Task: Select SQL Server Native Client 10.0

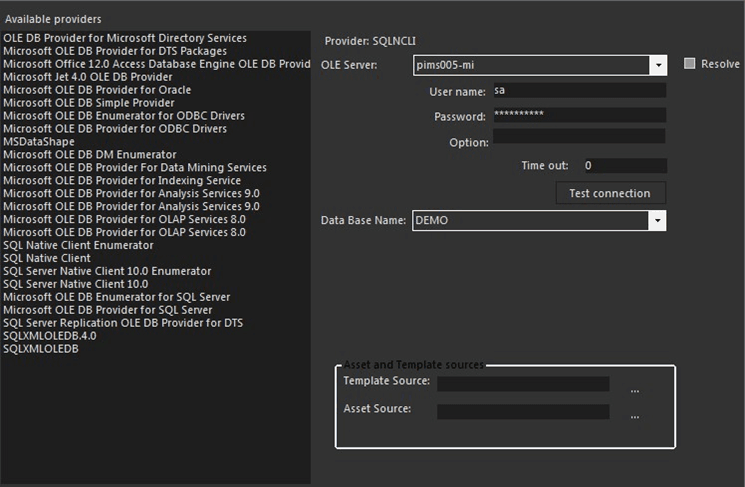Action: 76,284
